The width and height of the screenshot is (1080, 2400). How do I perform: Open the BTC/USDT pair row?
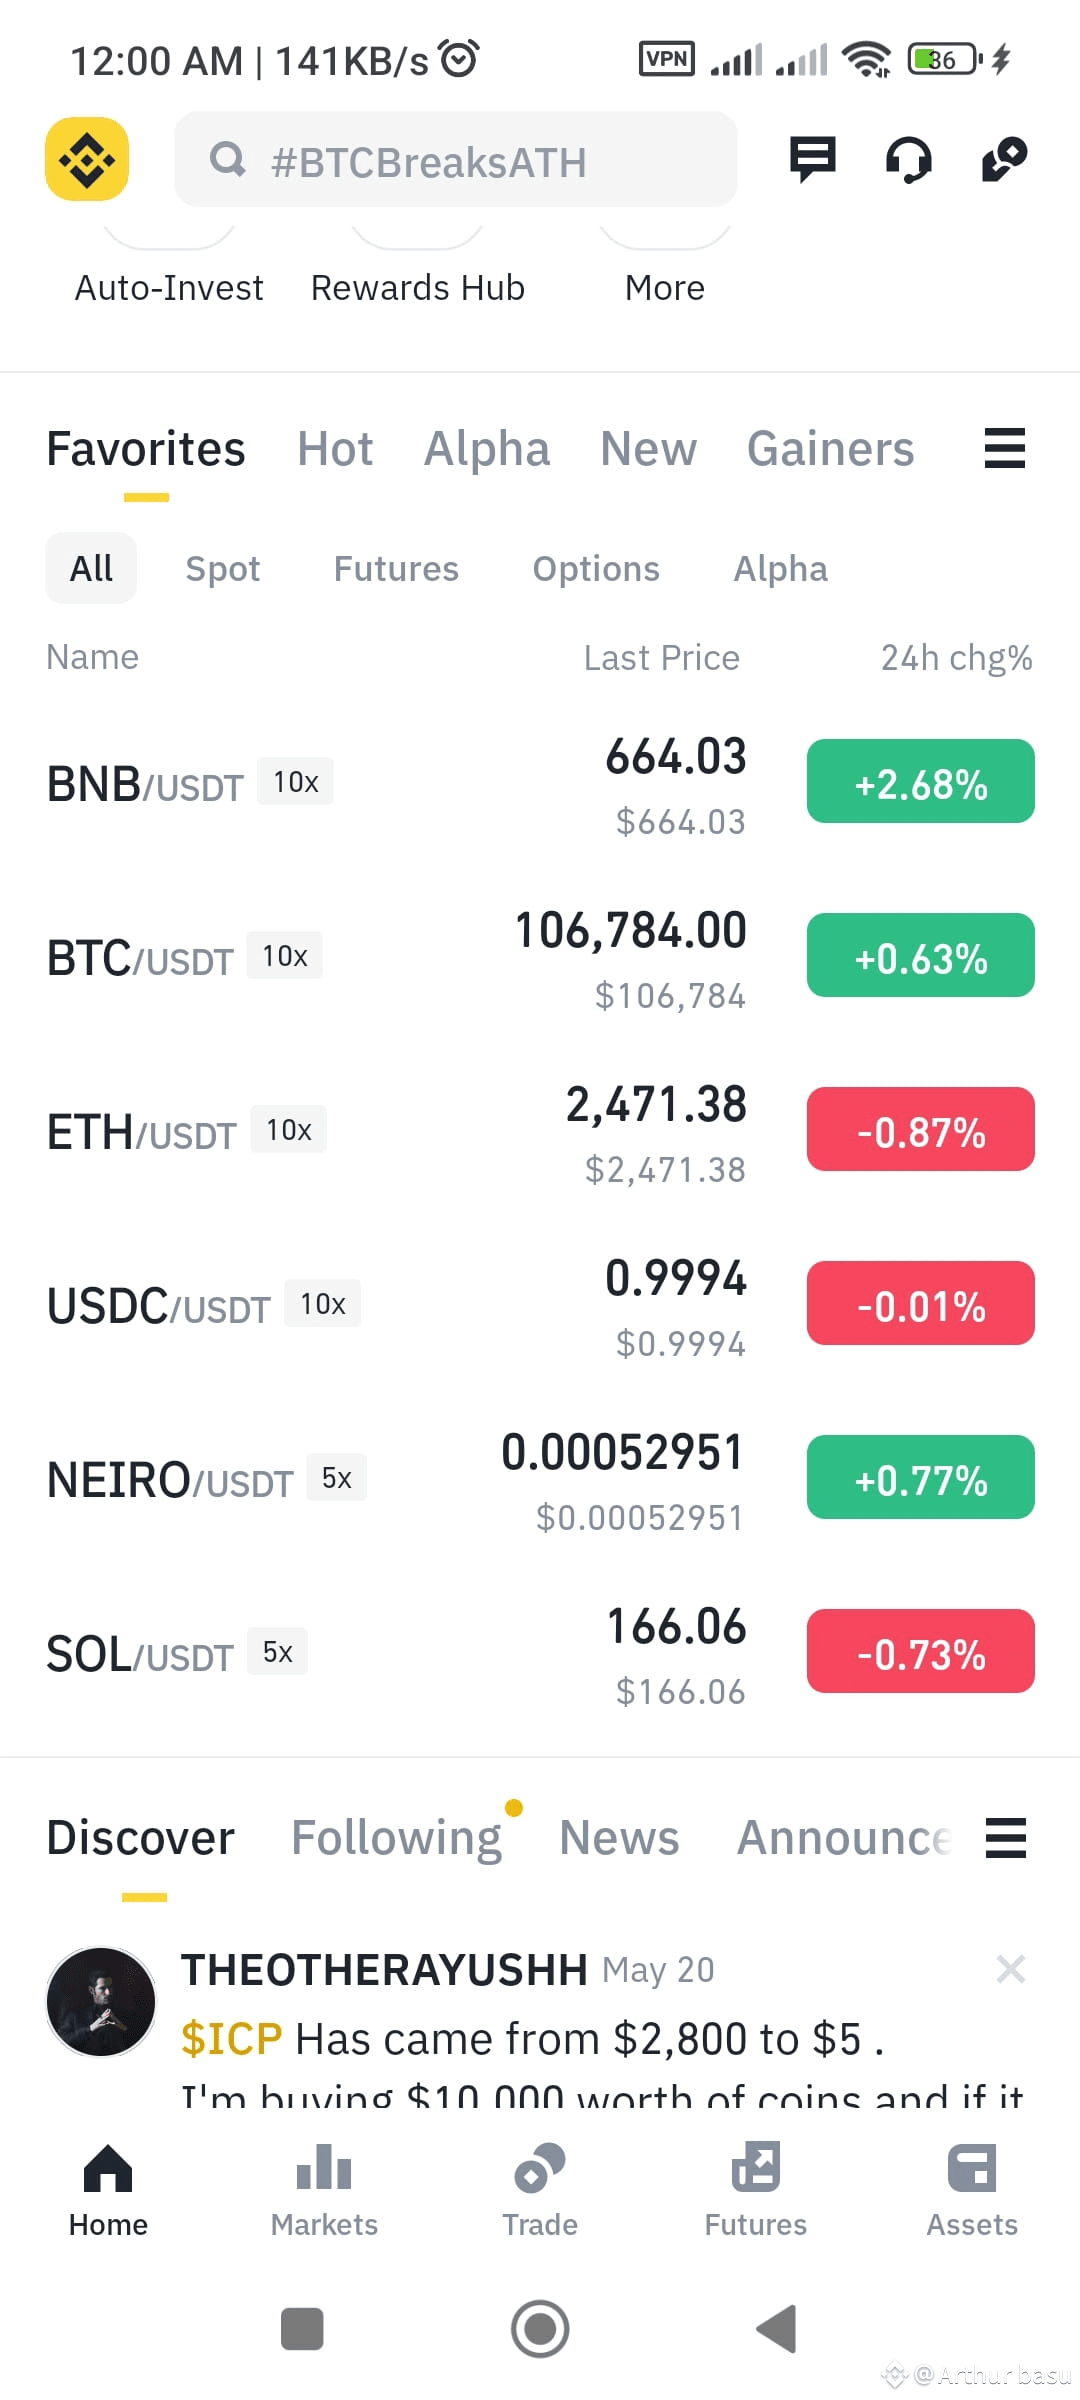pos(540,956)
